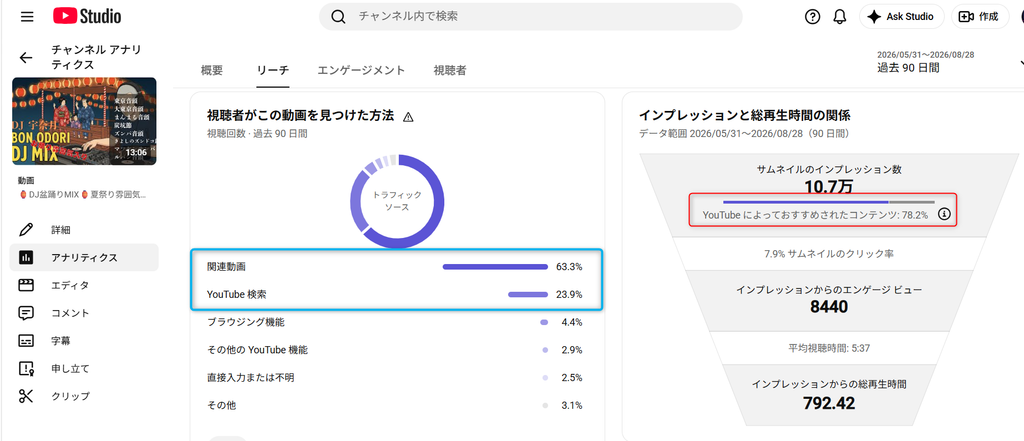Switch to the 視聴者 tab
This screenshot has height=441, width=1024.
point(450,70)
